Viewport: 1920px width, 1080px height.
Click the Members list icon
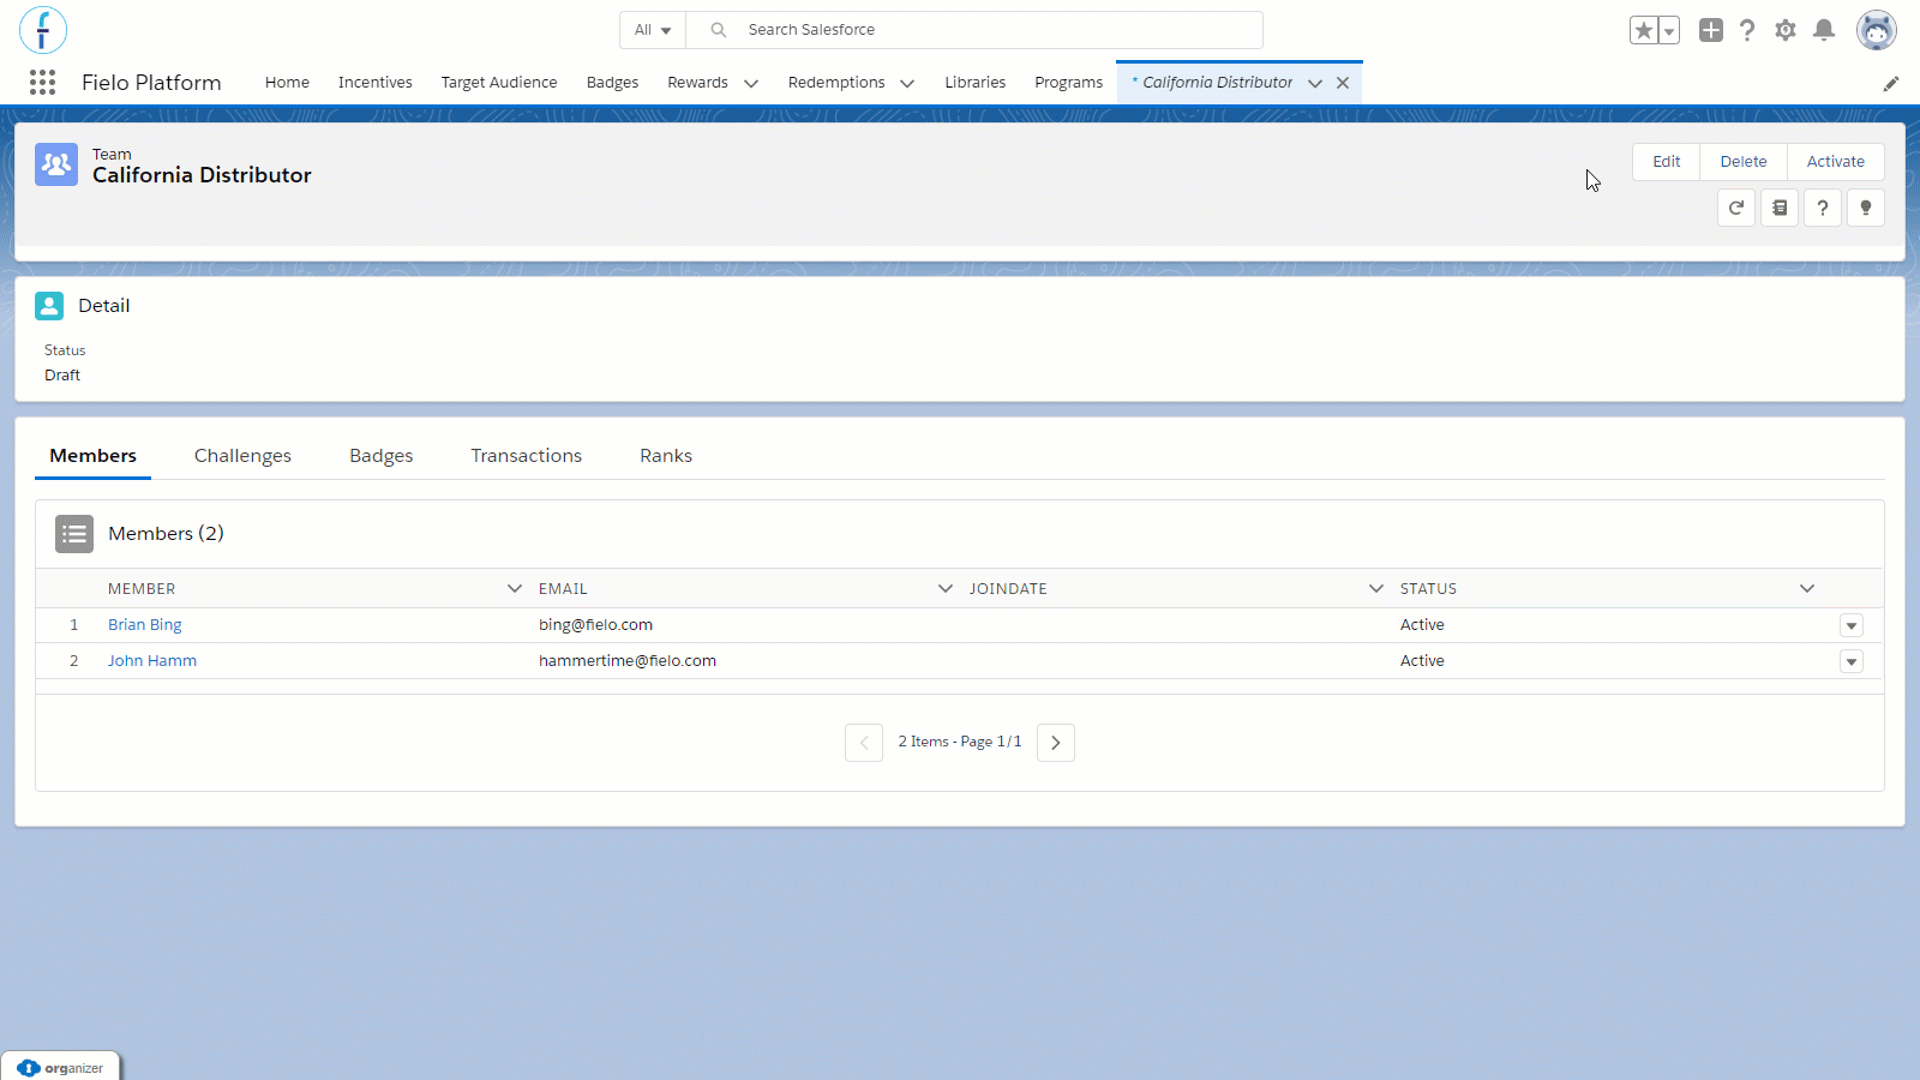[x=74, y=534]
